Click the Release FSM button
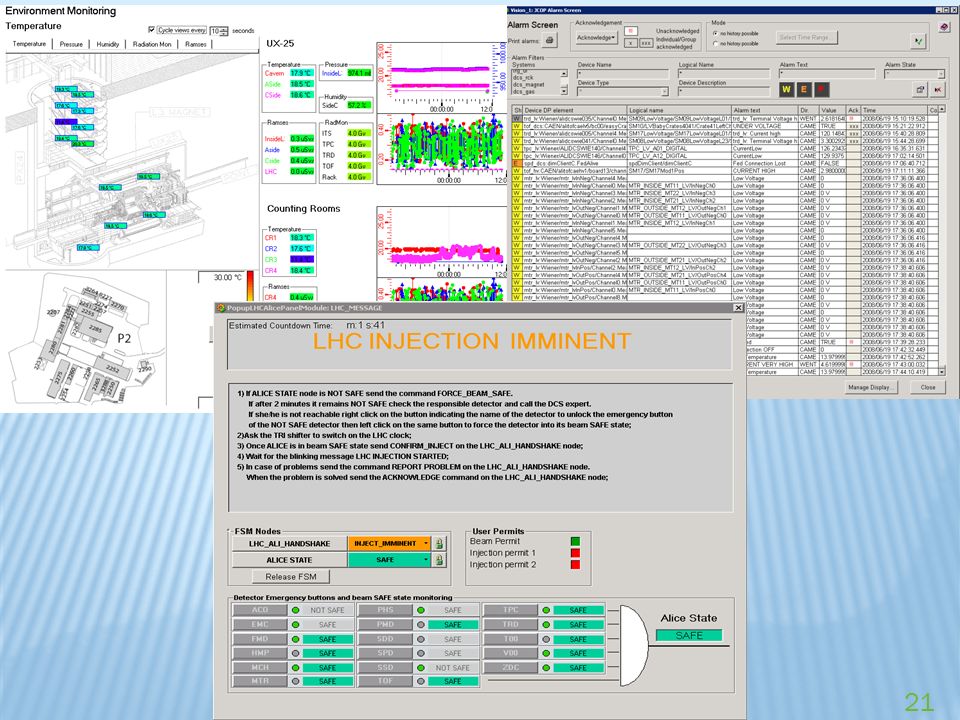The image size is (960, 720). [291, 577]
